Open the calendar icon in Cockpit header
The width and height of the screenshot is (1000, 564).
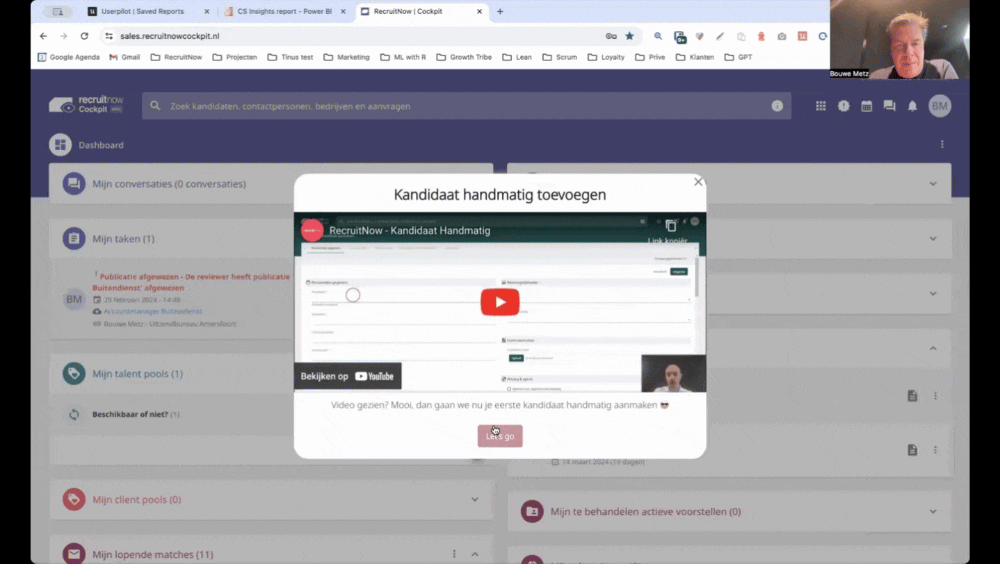click(x=866, y=106)
